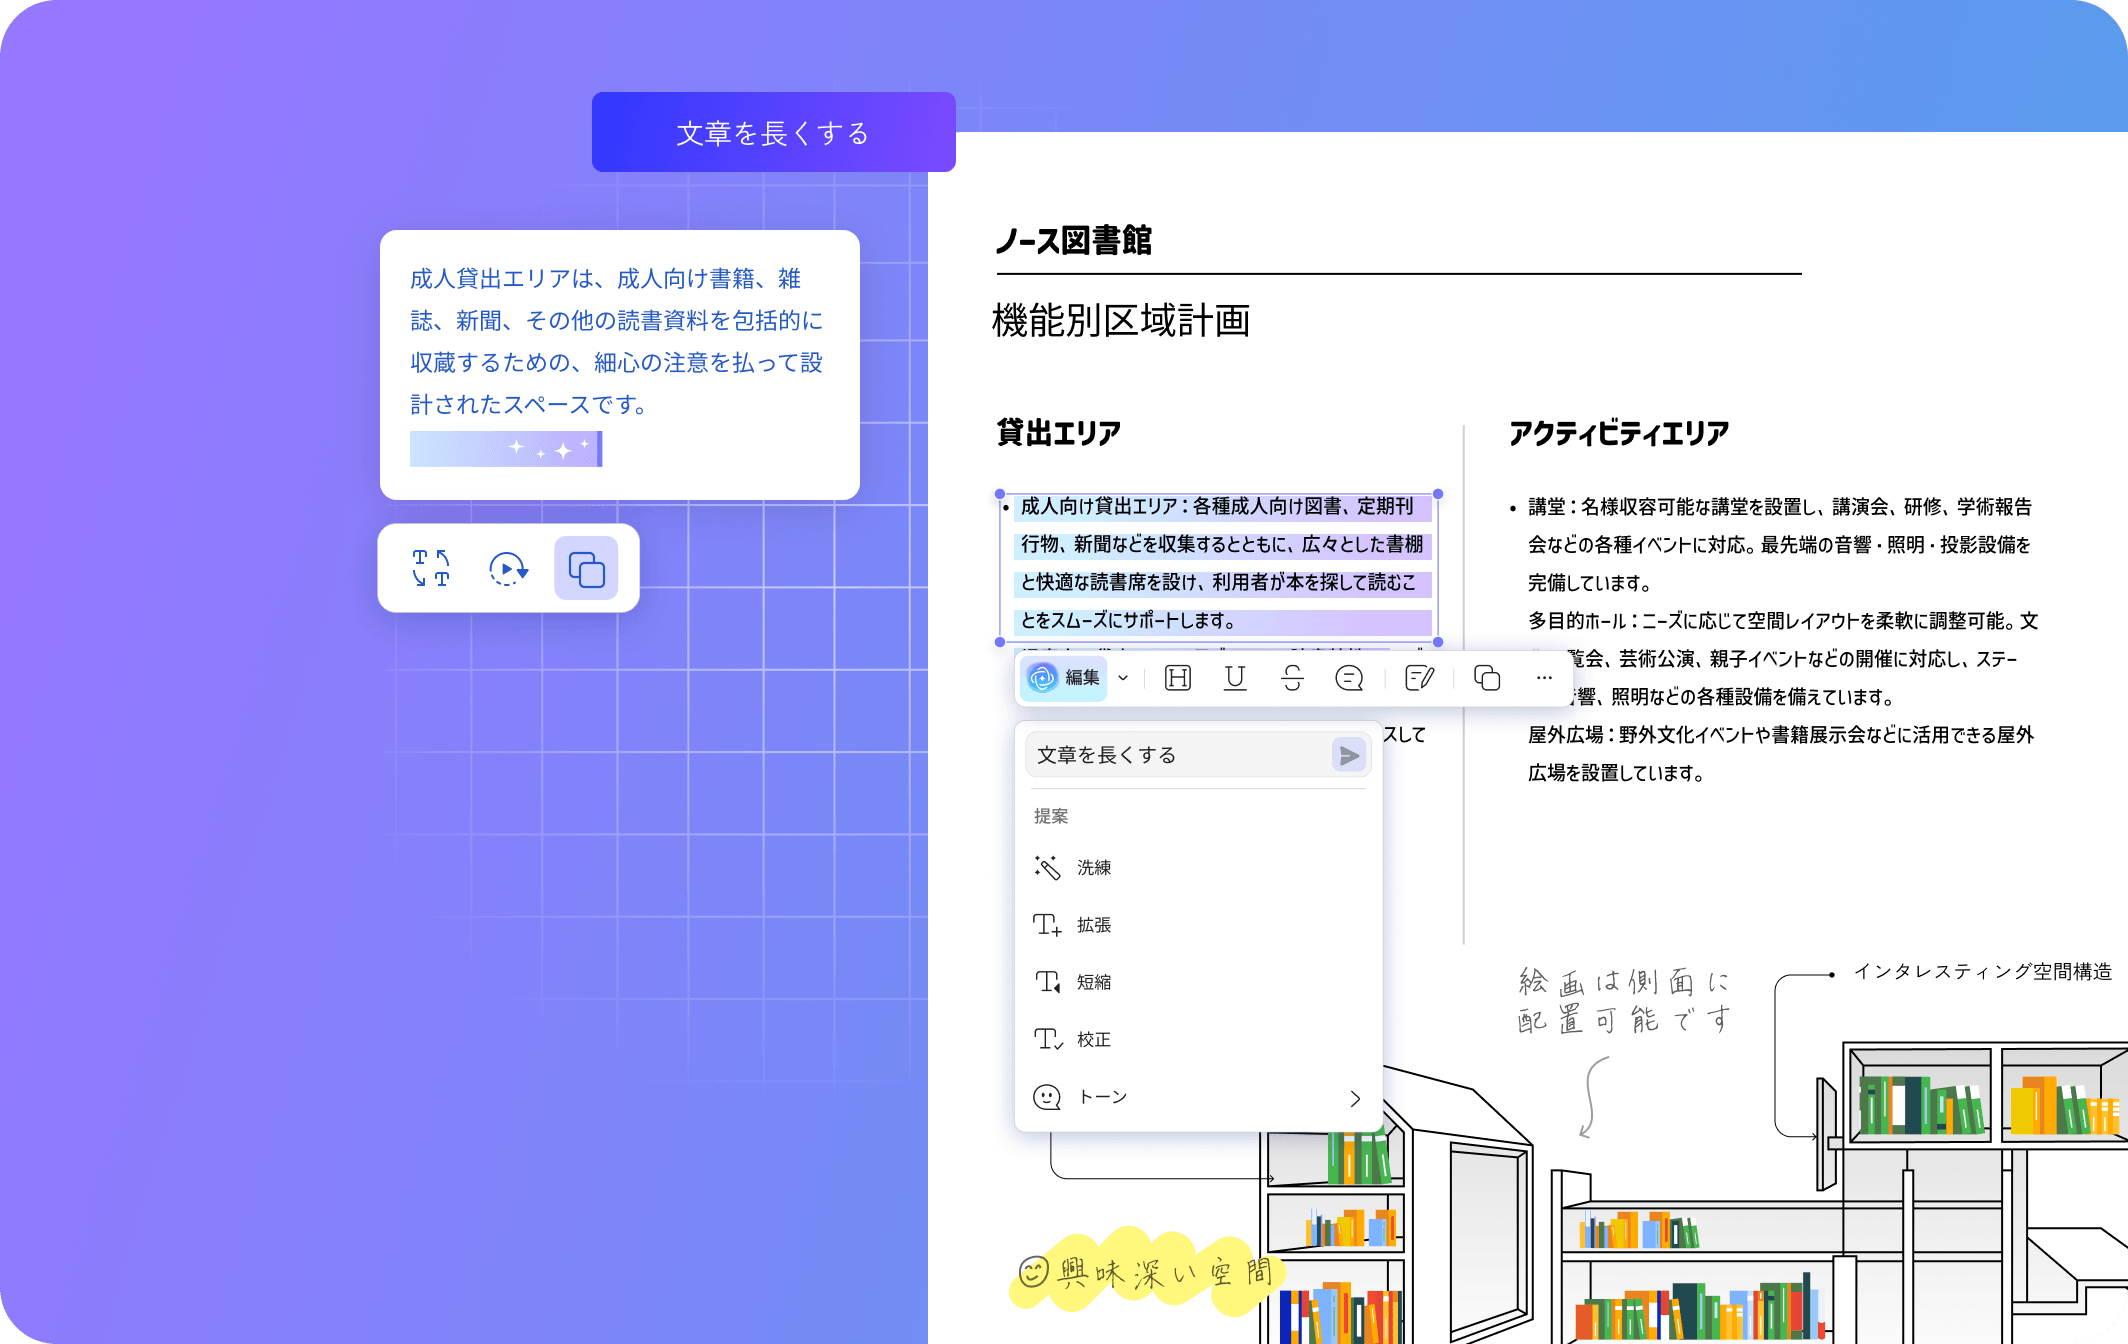The image size is (2128, 1344).
Task: Apply underline from the floating toolbar
Action: click(1235, 678)
